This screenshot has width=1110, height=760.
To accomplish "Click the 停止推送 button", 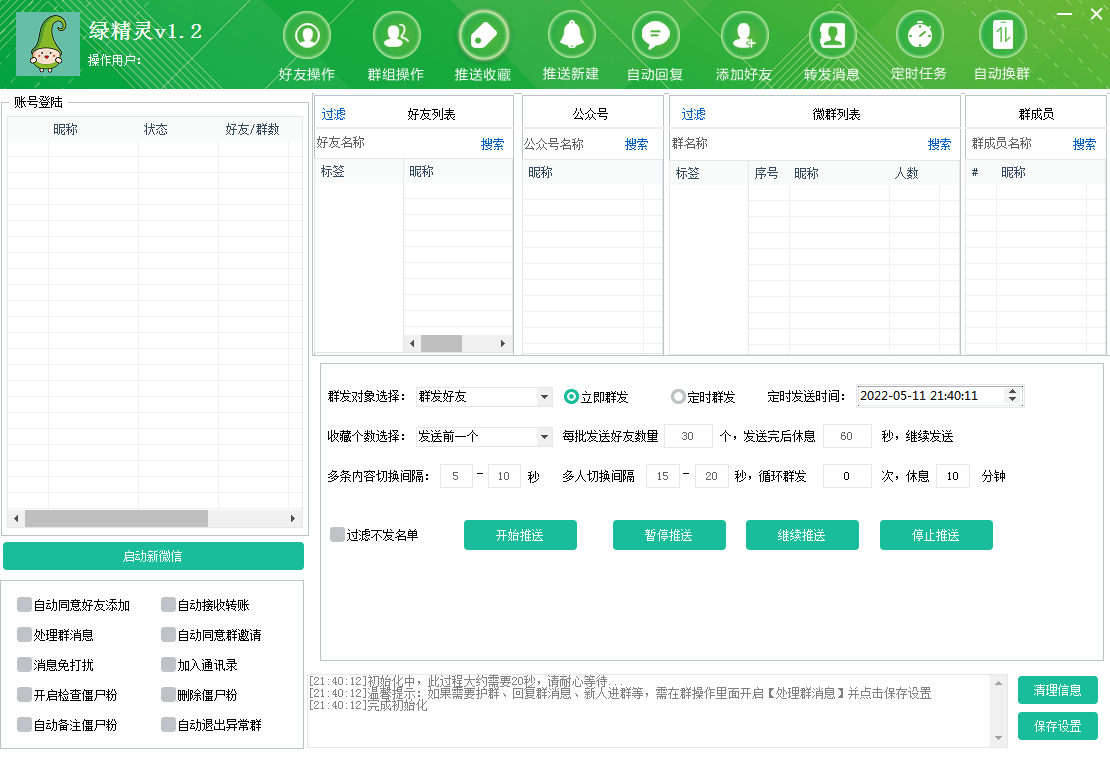I will coord(936,535).
